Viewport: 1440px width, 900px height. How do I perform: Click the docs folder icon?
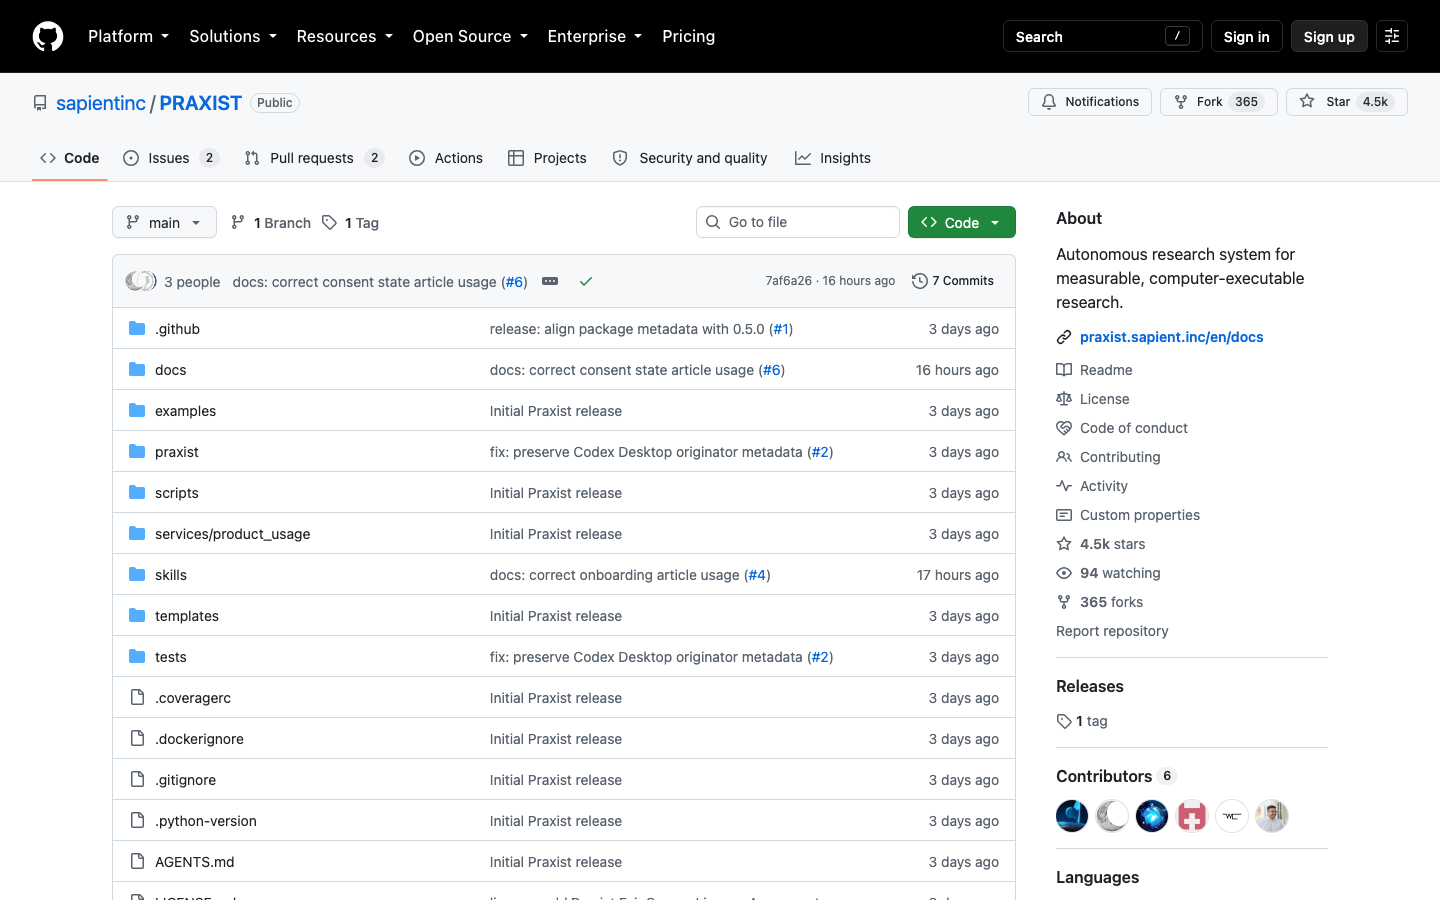137,369
